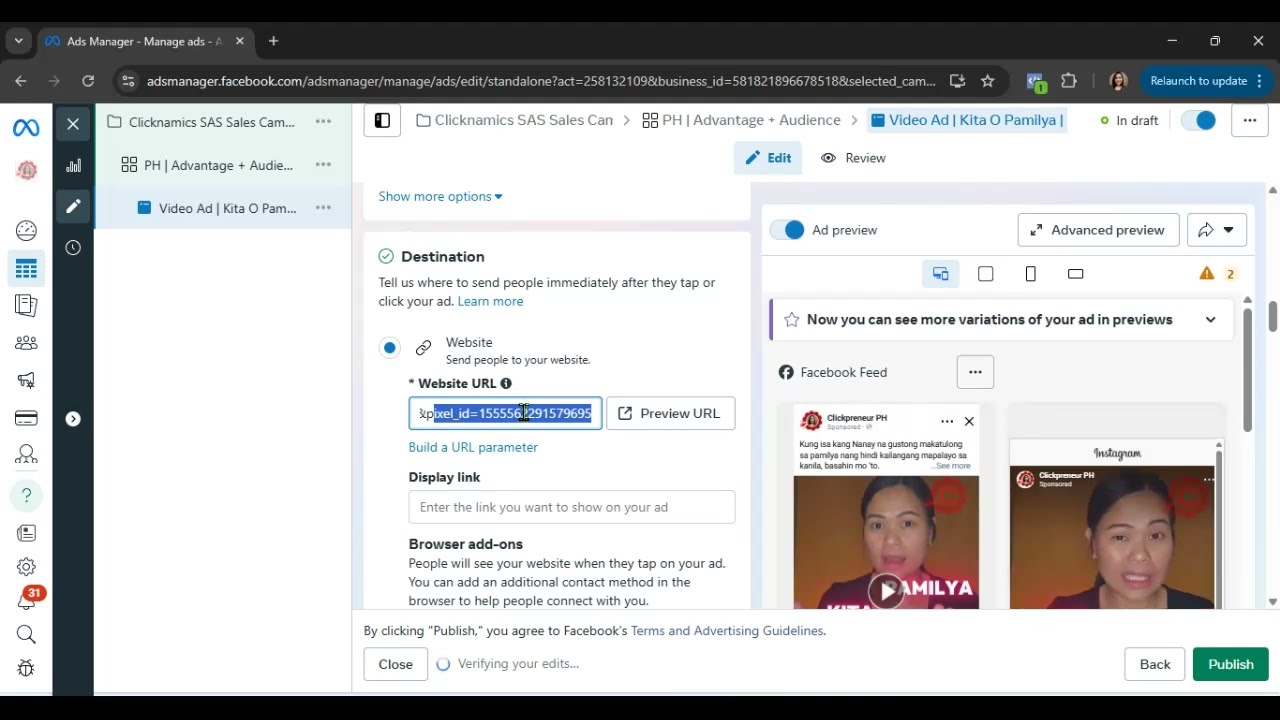The width and height of the screenshot is (1280, 720).
Task: Open notifications bell with 31 badge
Action: [x=27, y=600]
